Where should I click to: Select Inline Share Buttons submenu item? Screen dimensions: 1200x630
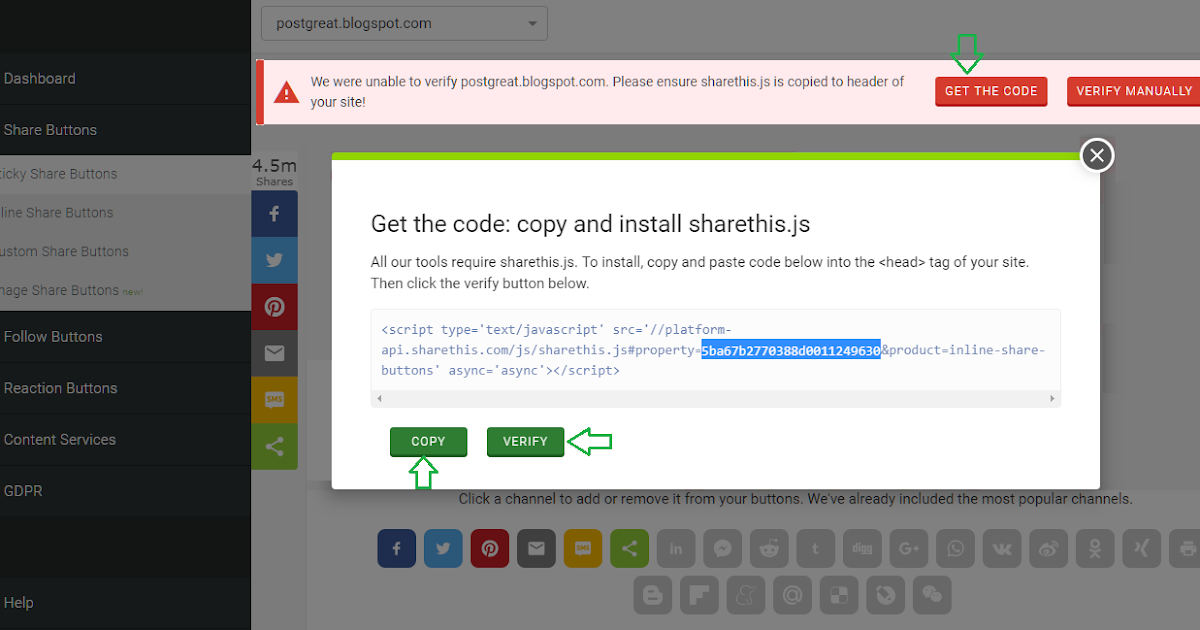125,213
